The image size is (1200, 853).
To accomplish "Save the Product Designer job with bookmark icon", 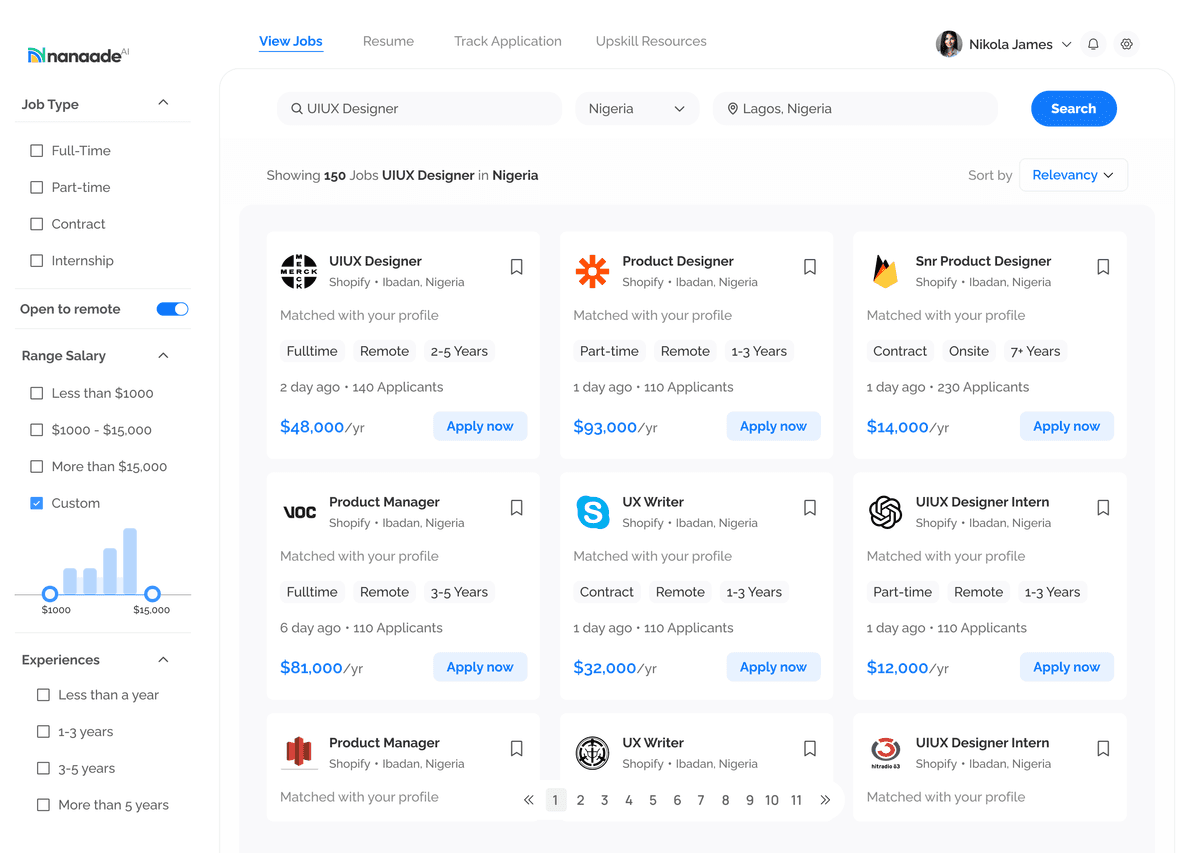I will [x=810, y=267].
